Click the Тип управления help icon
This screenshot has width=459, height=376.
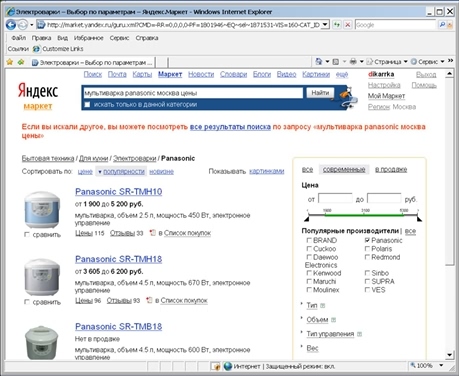click(x=359, y=334)
